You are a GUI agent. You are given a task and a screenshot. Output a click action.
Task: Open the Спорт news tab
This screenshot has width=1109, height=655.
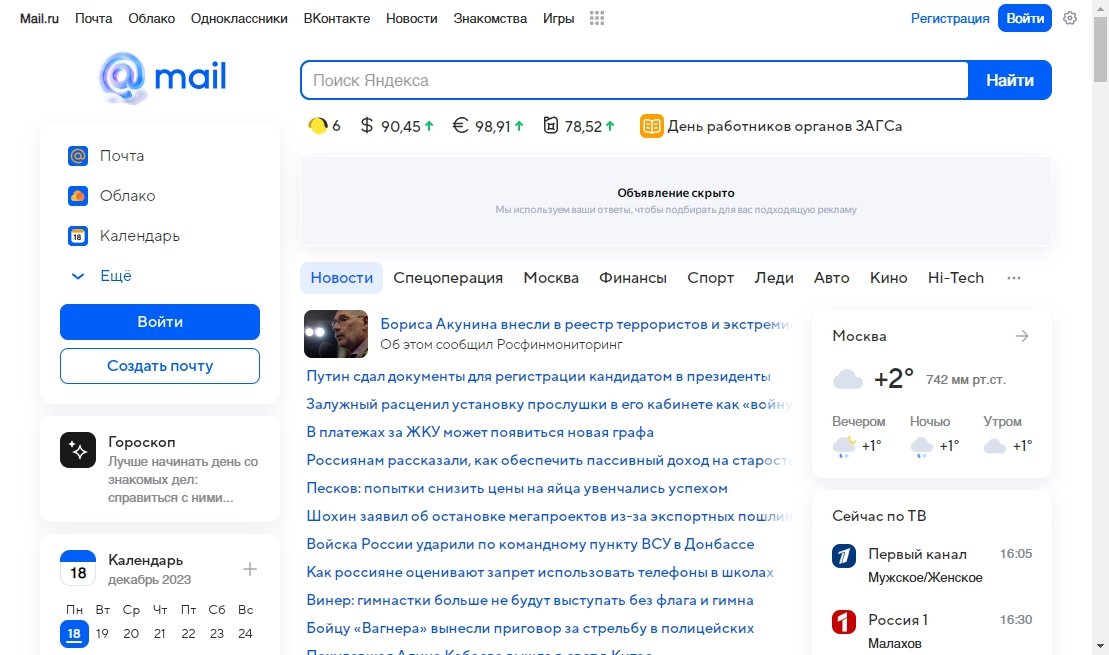710,278
